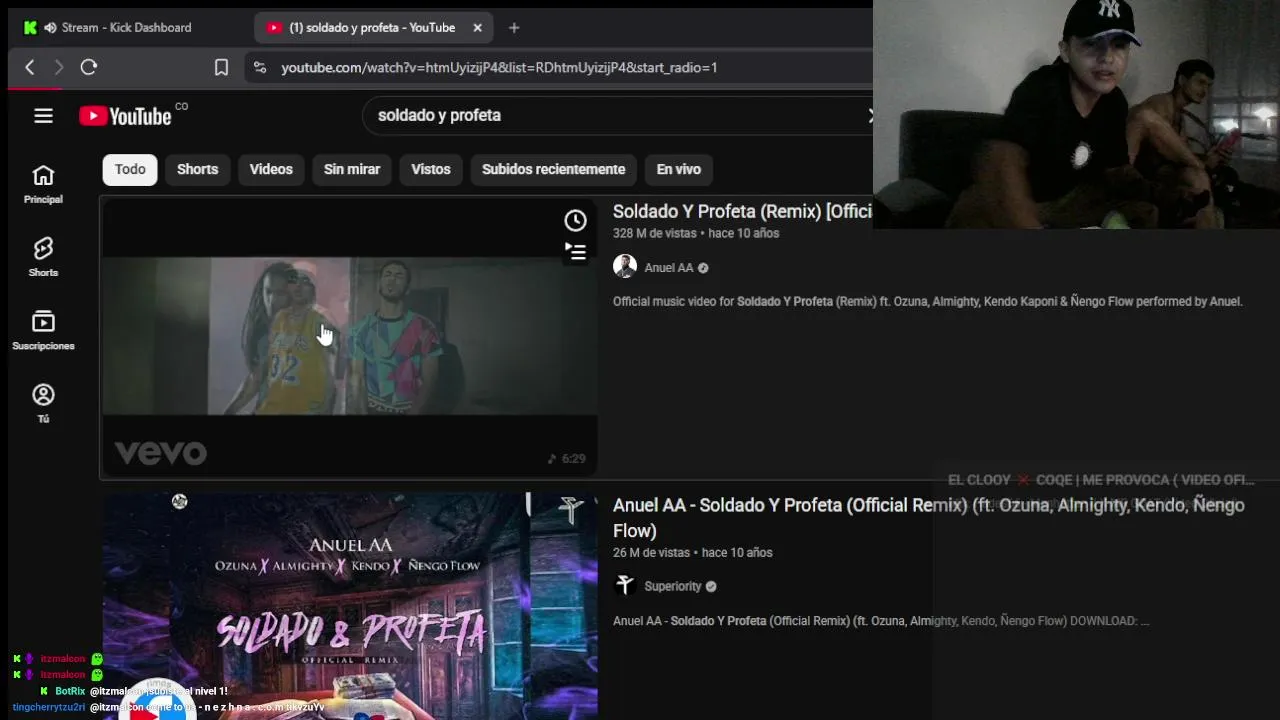This screenshot has height=720, width=1280.
Task: Open title Anuel AA - Soldado Y Profeta (Official Remix)
Action: [928, 517]
